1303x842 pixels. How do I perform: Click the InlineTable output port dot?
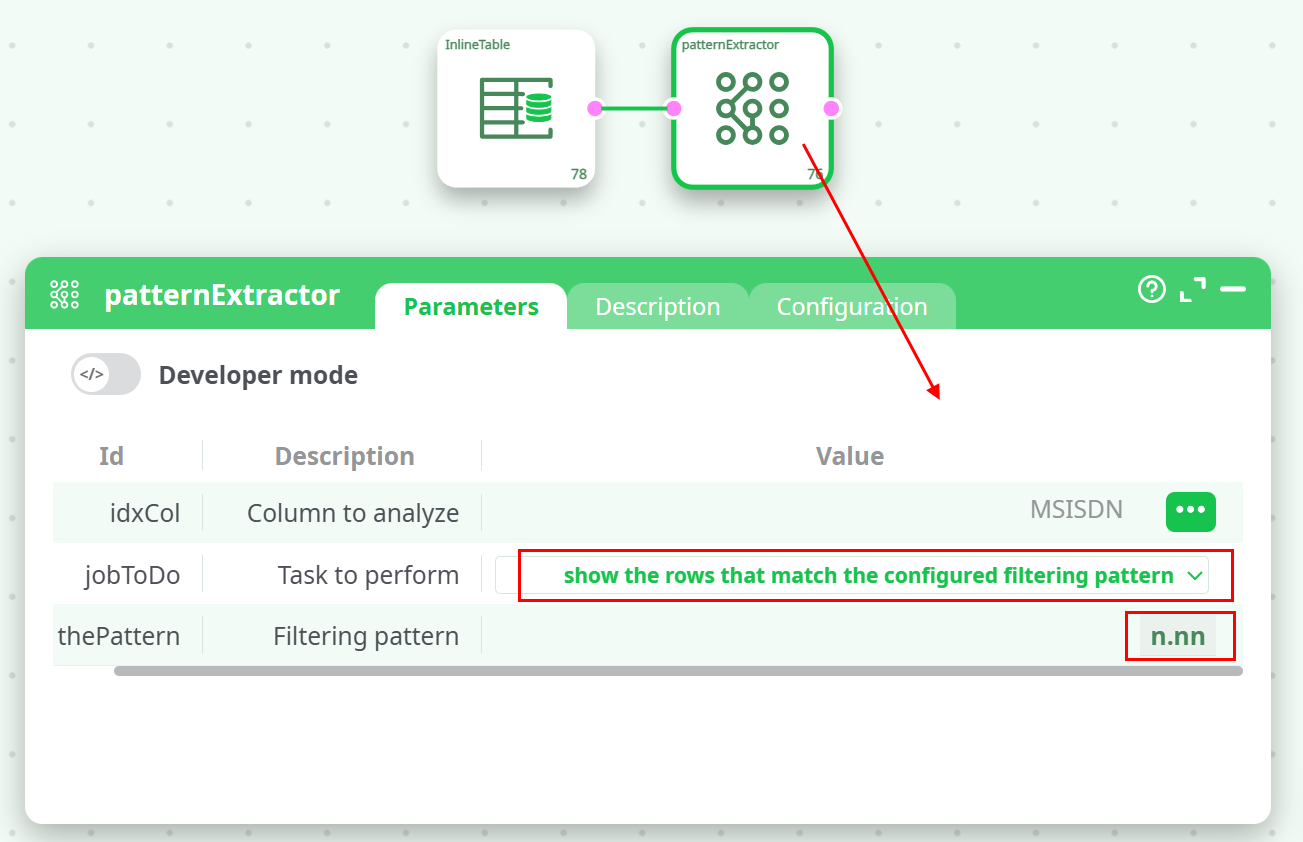(595, 108)
